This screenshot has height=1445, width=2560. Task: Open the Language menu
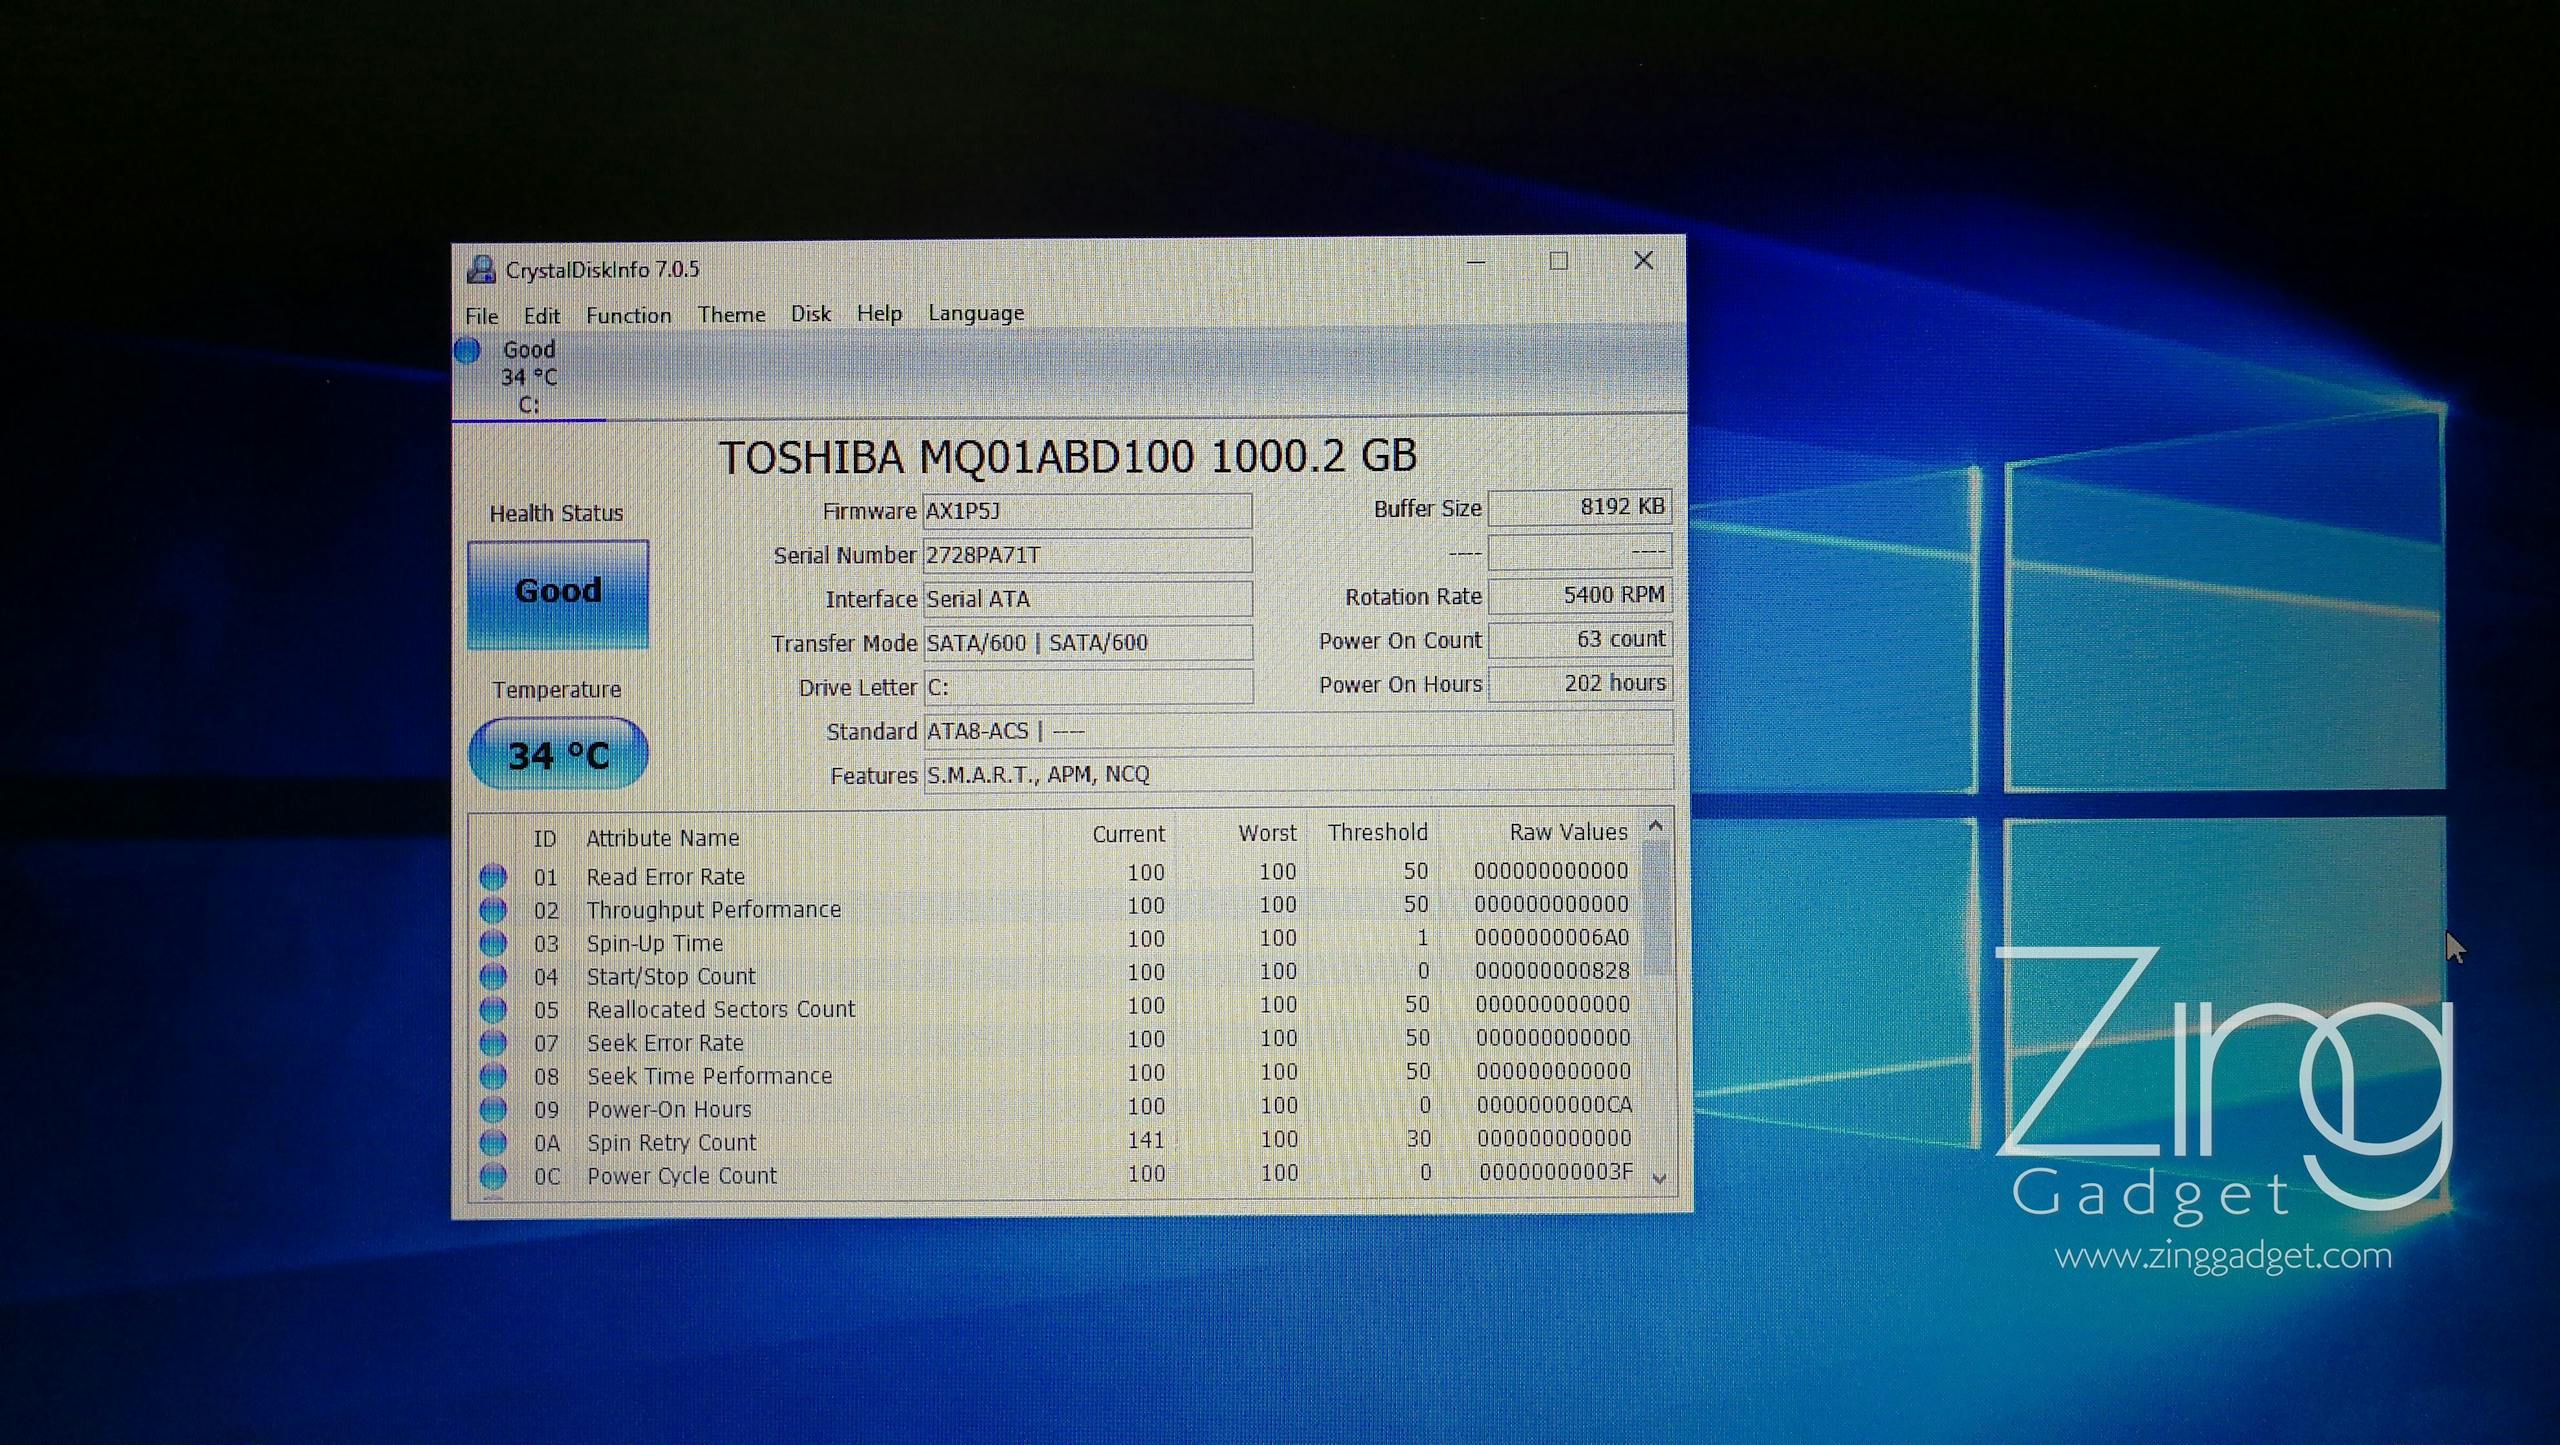[x=975, y=313]
